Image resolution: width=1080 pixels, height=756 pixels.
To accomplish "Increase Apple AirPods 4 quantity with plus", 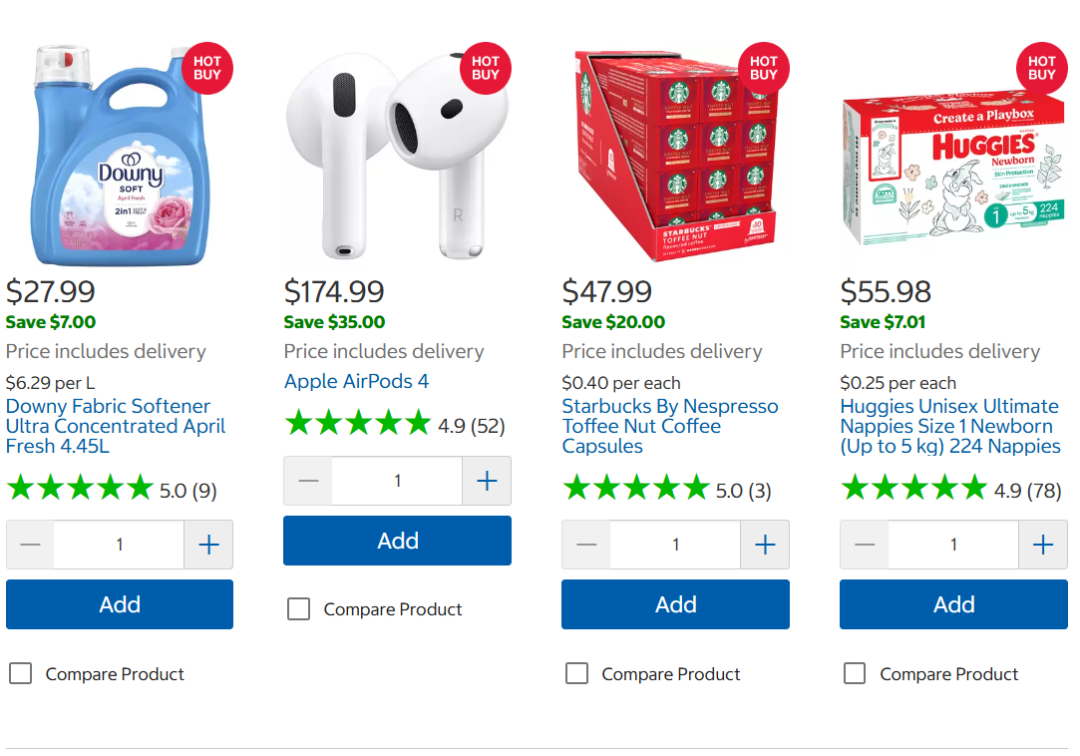I will click(x=487, y=481).
